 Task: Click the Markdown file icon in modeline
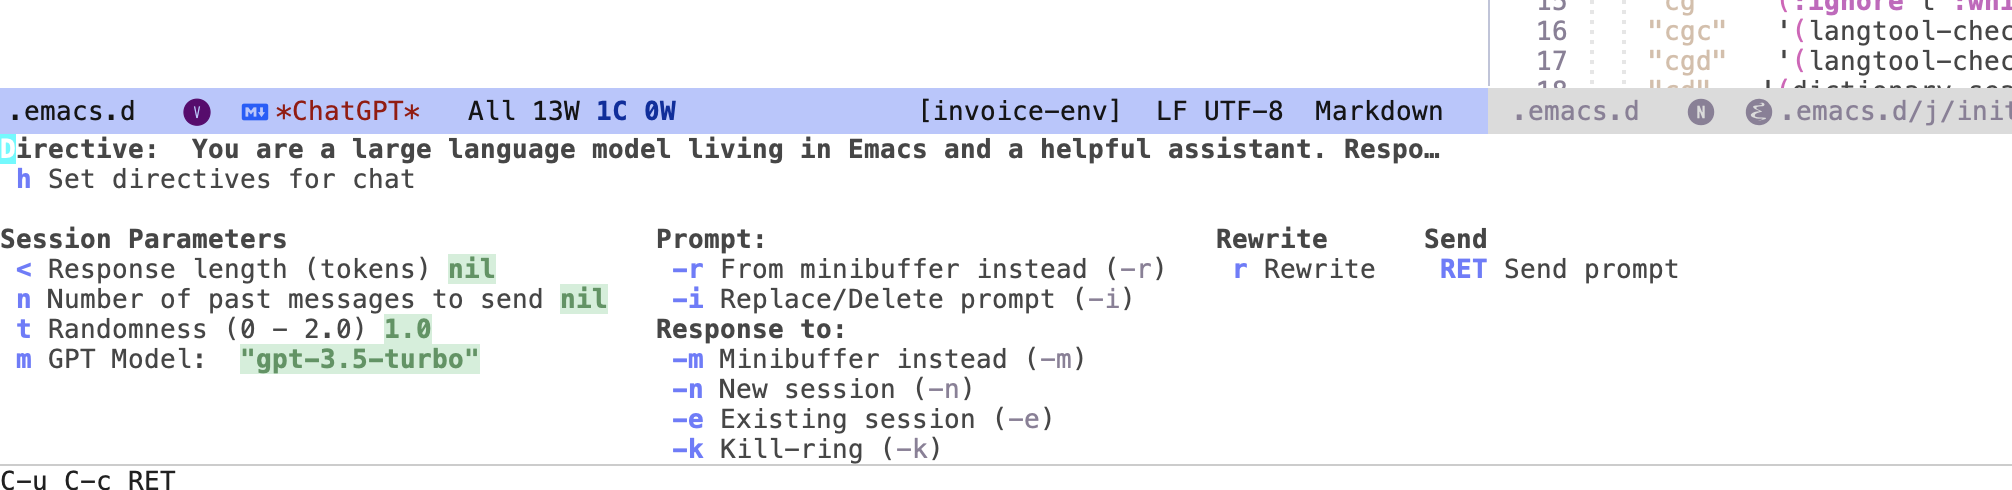coord(255,112)
